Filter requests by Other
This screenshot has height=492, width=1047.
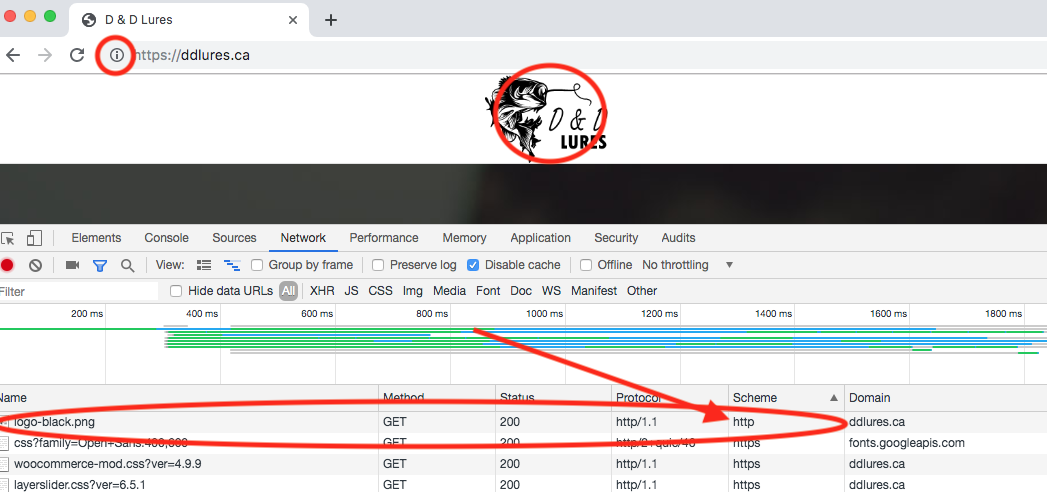(x=642, y=291)
